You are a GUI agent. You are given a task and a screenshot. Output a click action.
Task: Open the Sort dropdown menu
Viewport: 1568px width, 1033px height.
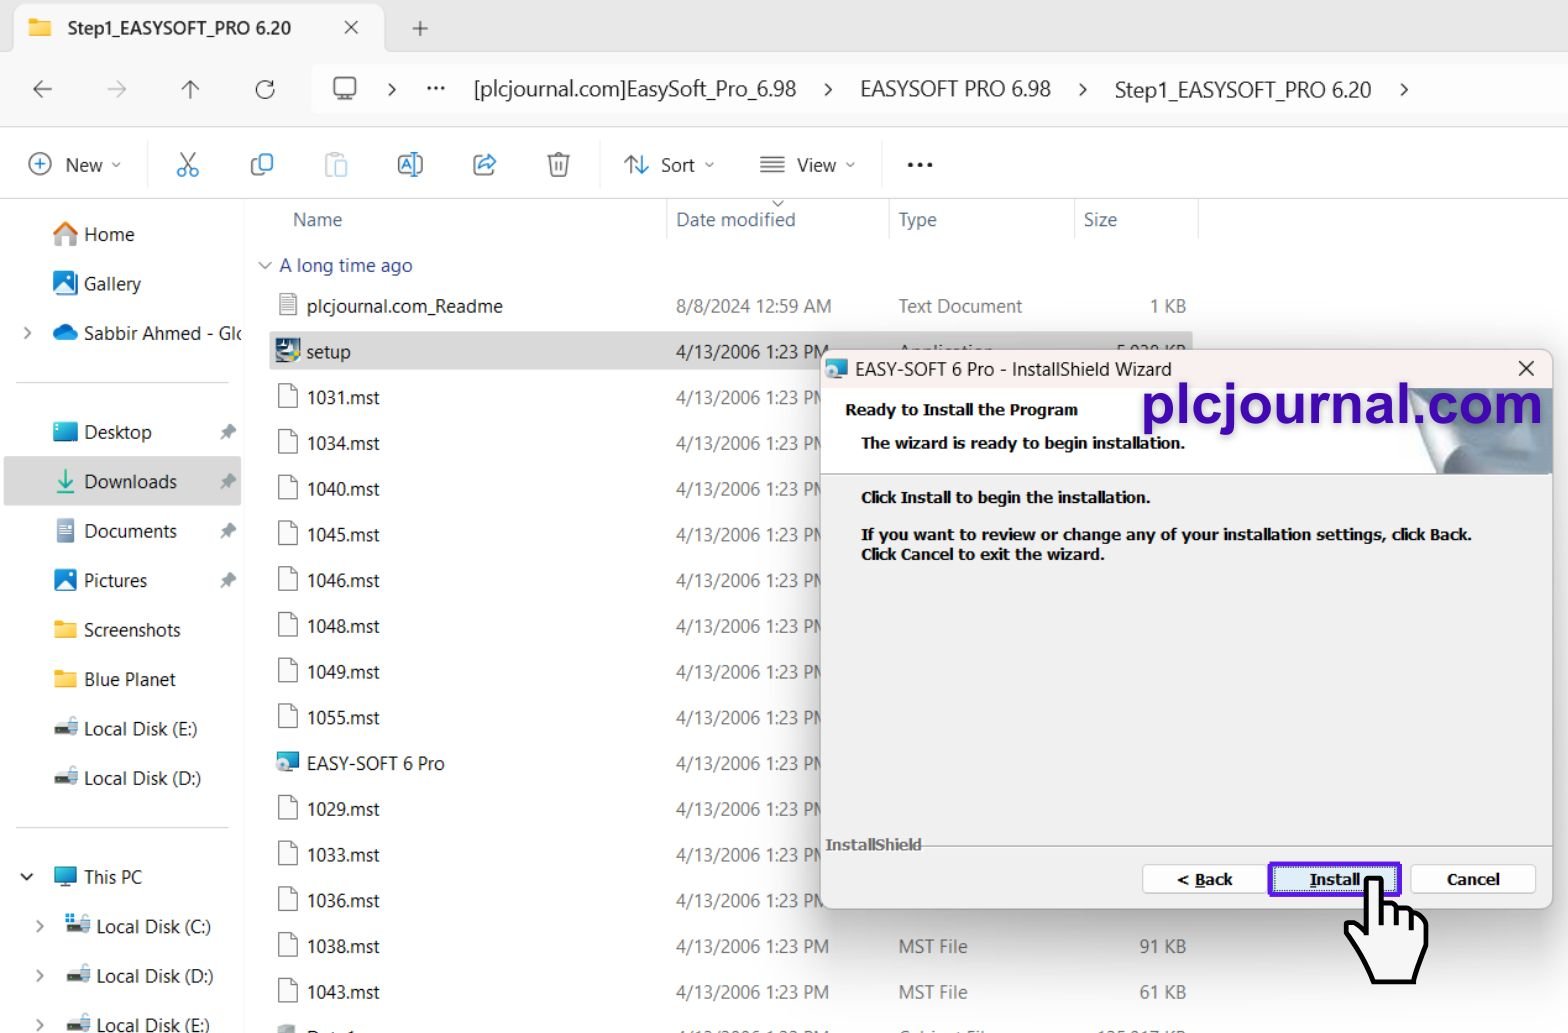point(669,165)
